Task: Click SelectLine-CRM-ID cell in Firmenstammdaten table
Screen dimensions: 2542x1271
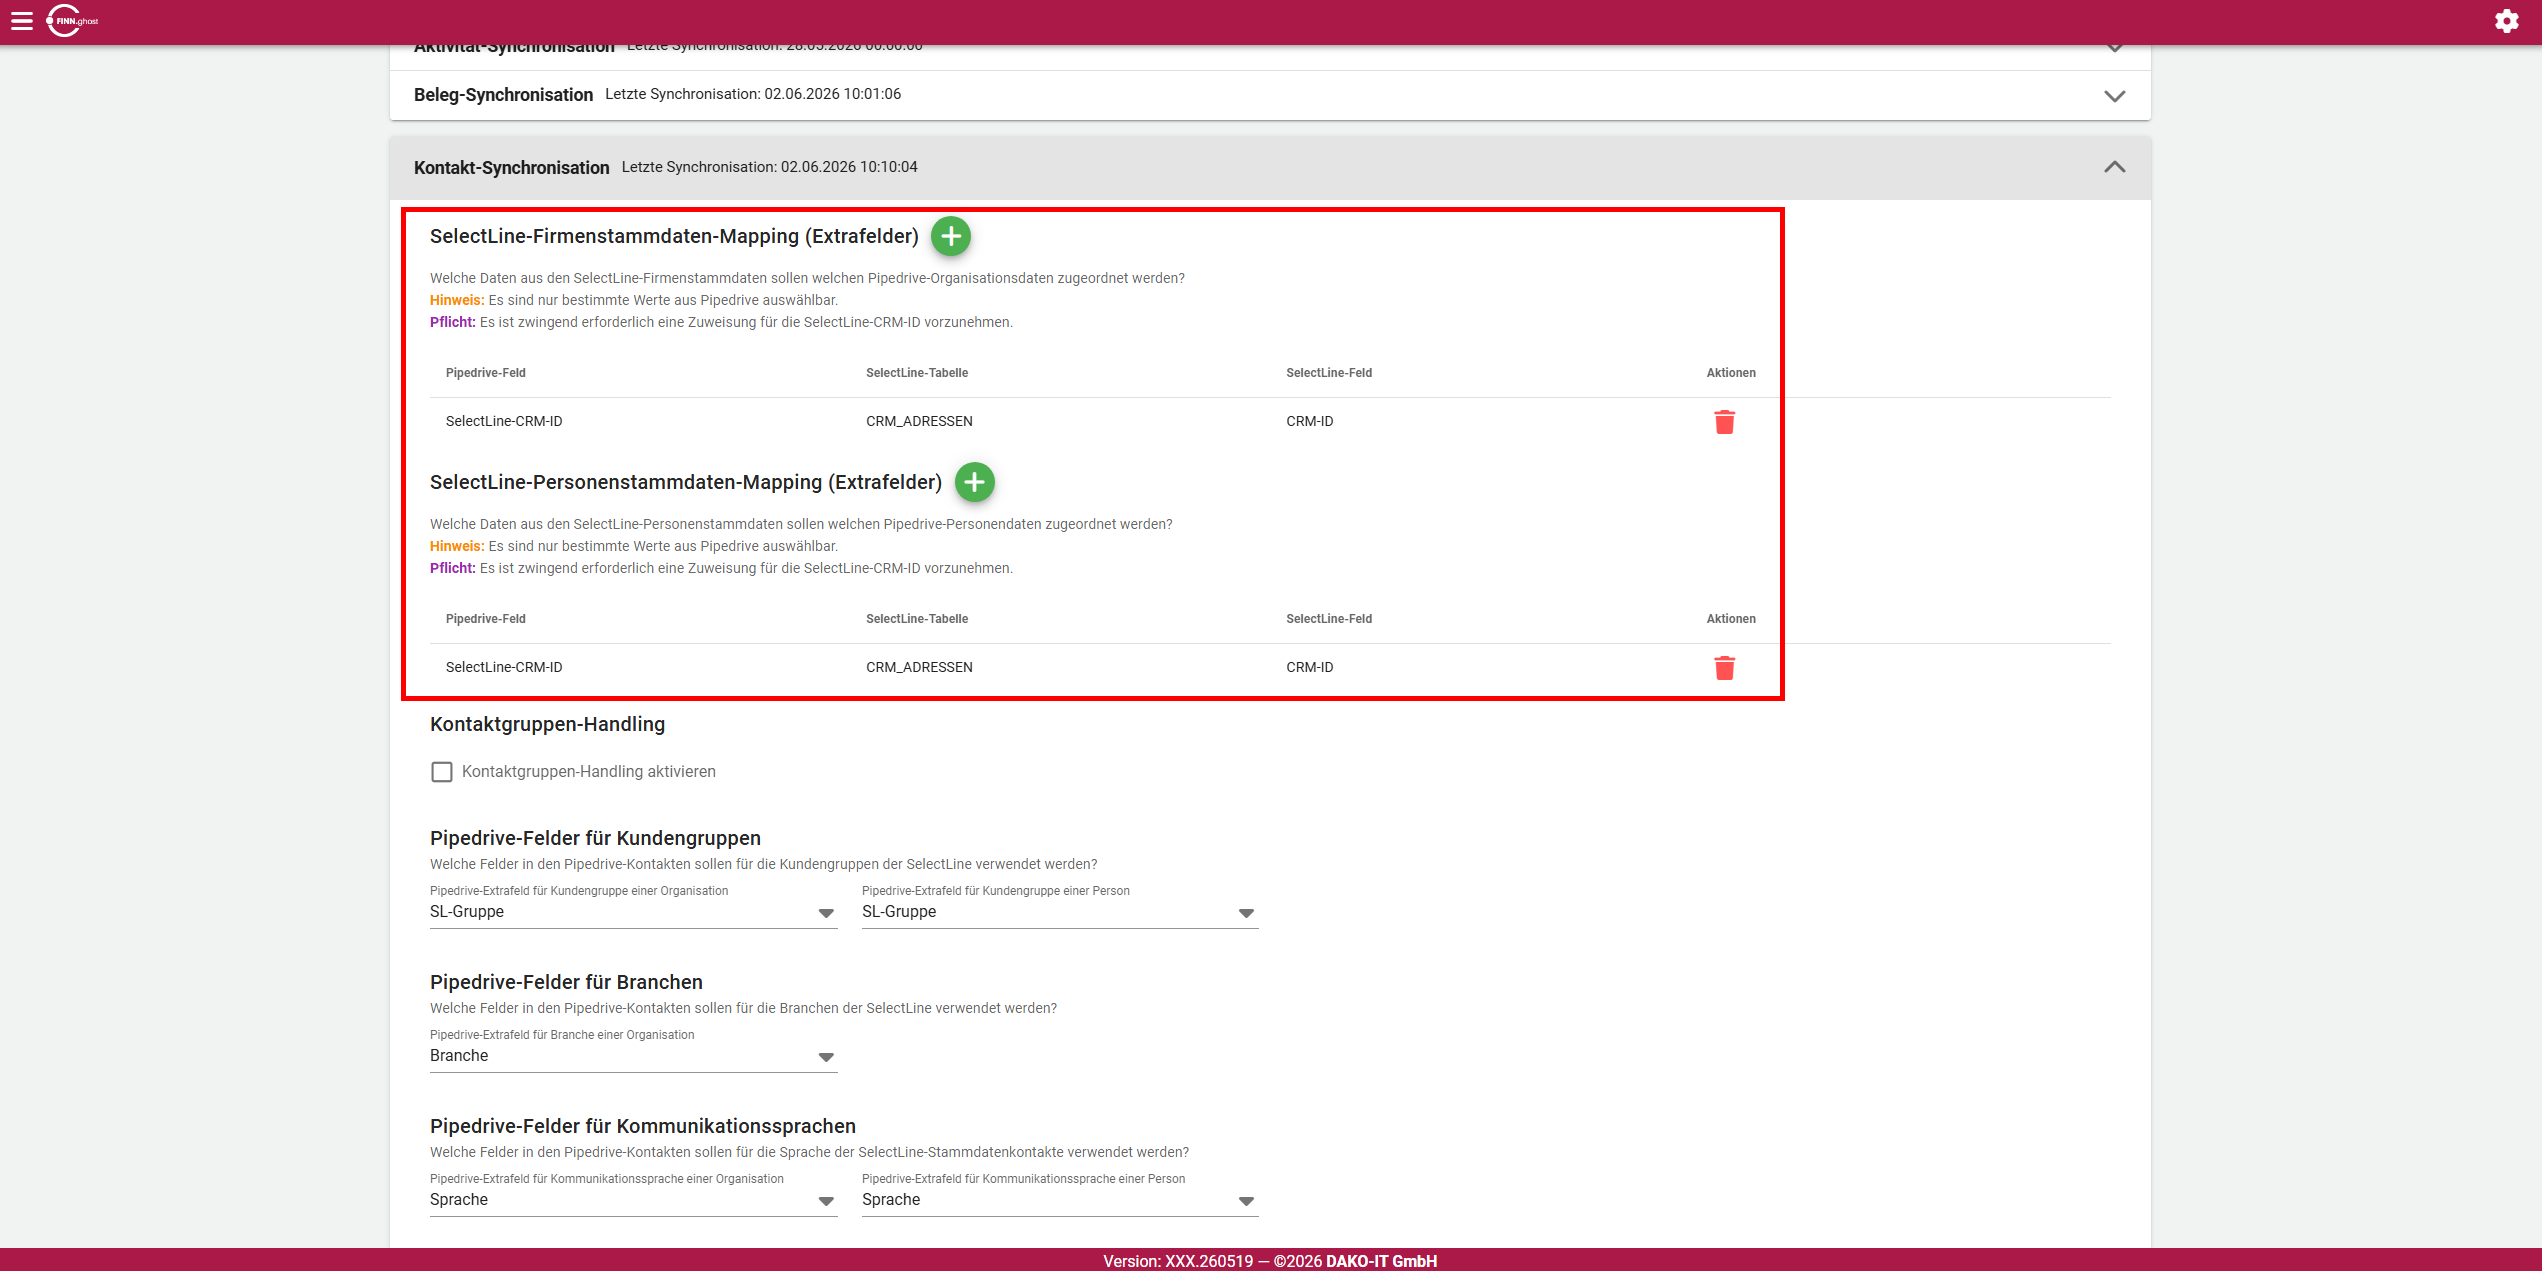Action: (504, 421)
